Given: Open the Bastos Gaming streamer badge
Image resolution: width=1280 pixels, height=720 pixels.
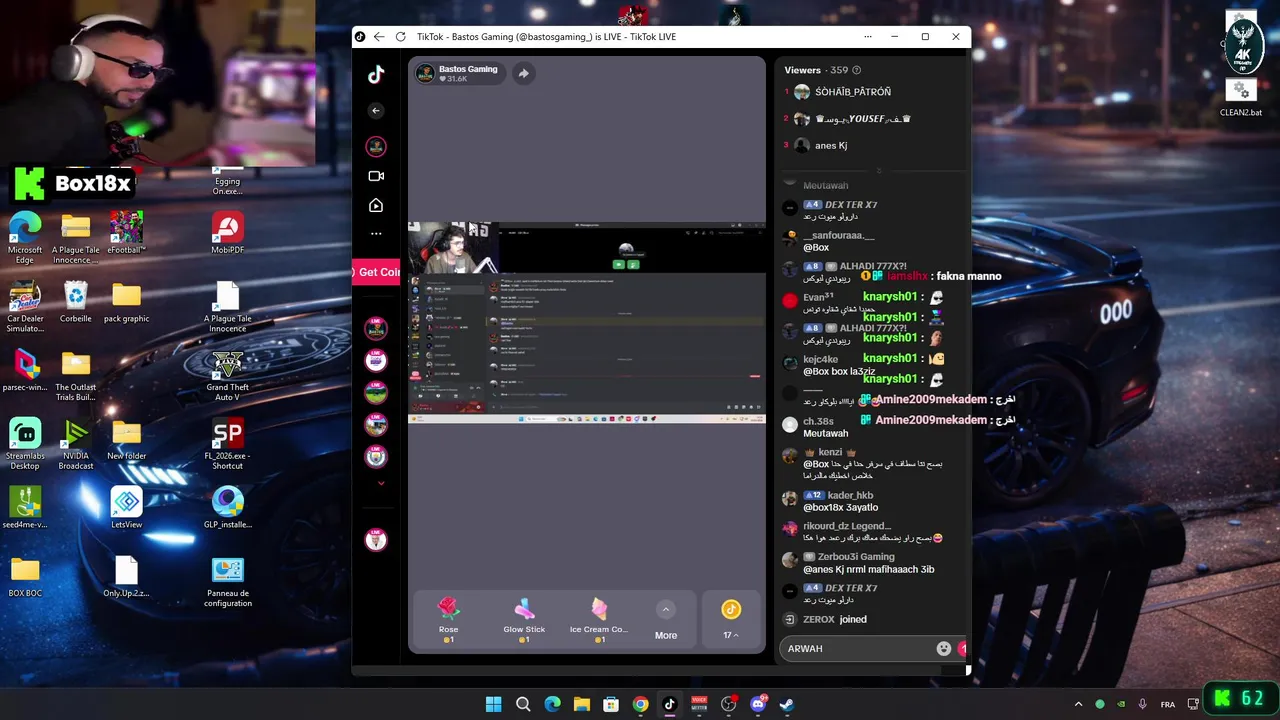Looking at the screenshot, I should pos(458,73).
